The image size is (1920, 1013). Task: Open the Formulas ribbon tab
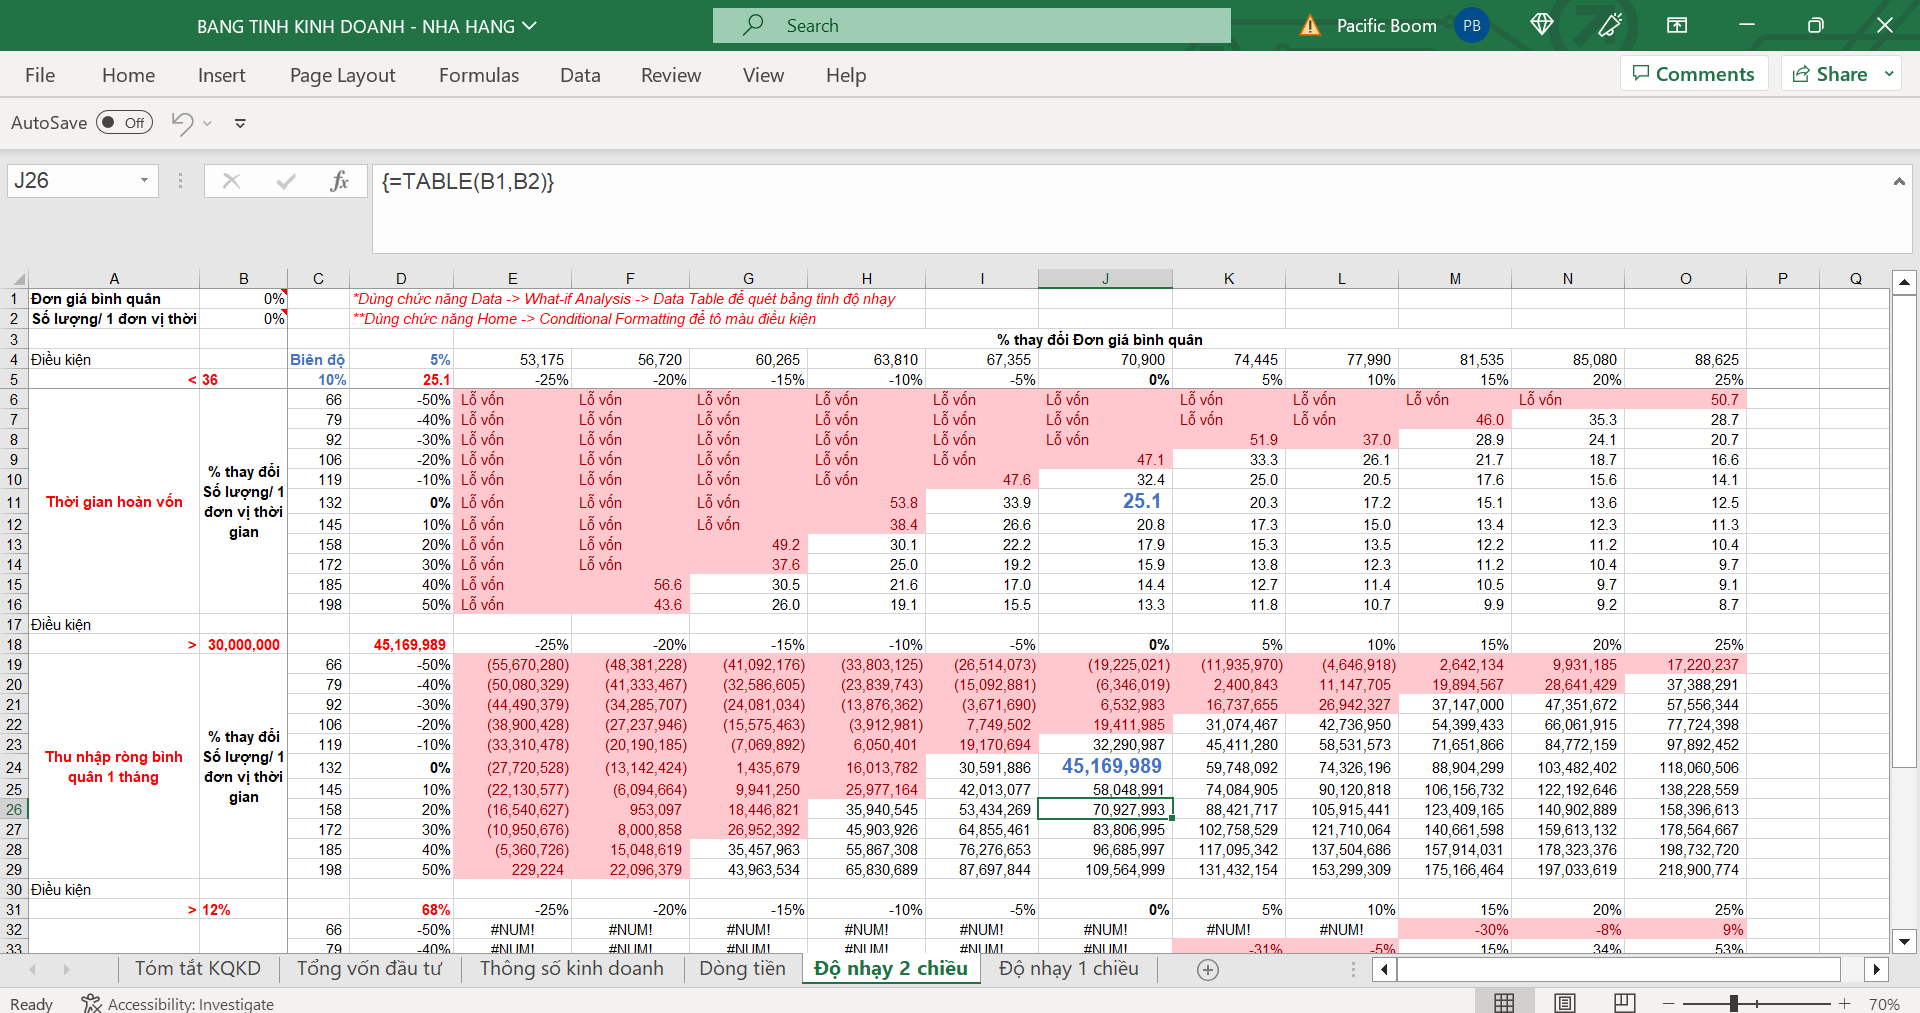[479, 75]
